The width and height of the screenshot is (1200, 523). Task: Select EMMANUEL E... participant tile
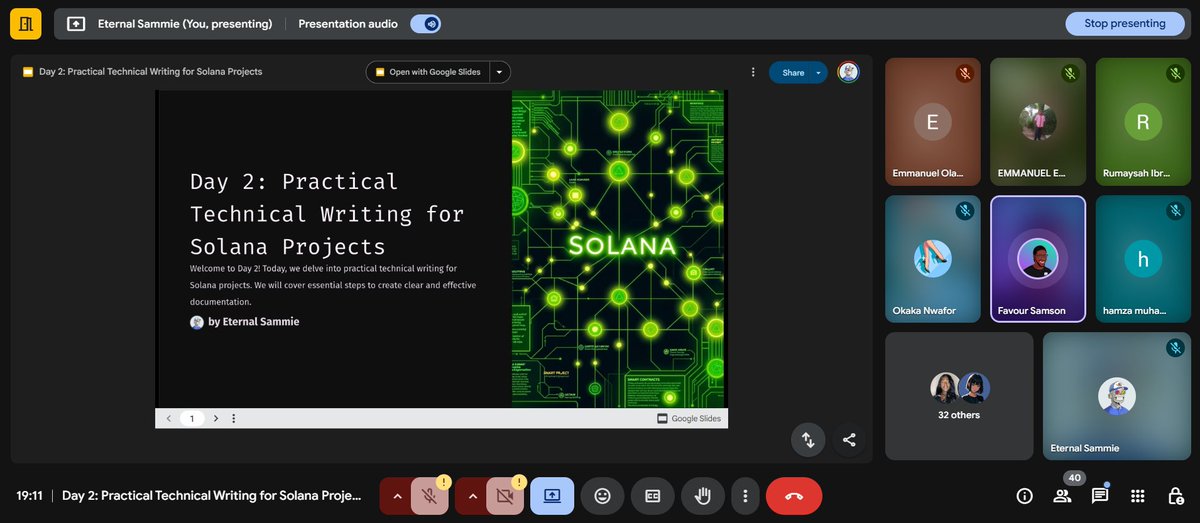click(1038, 122)
